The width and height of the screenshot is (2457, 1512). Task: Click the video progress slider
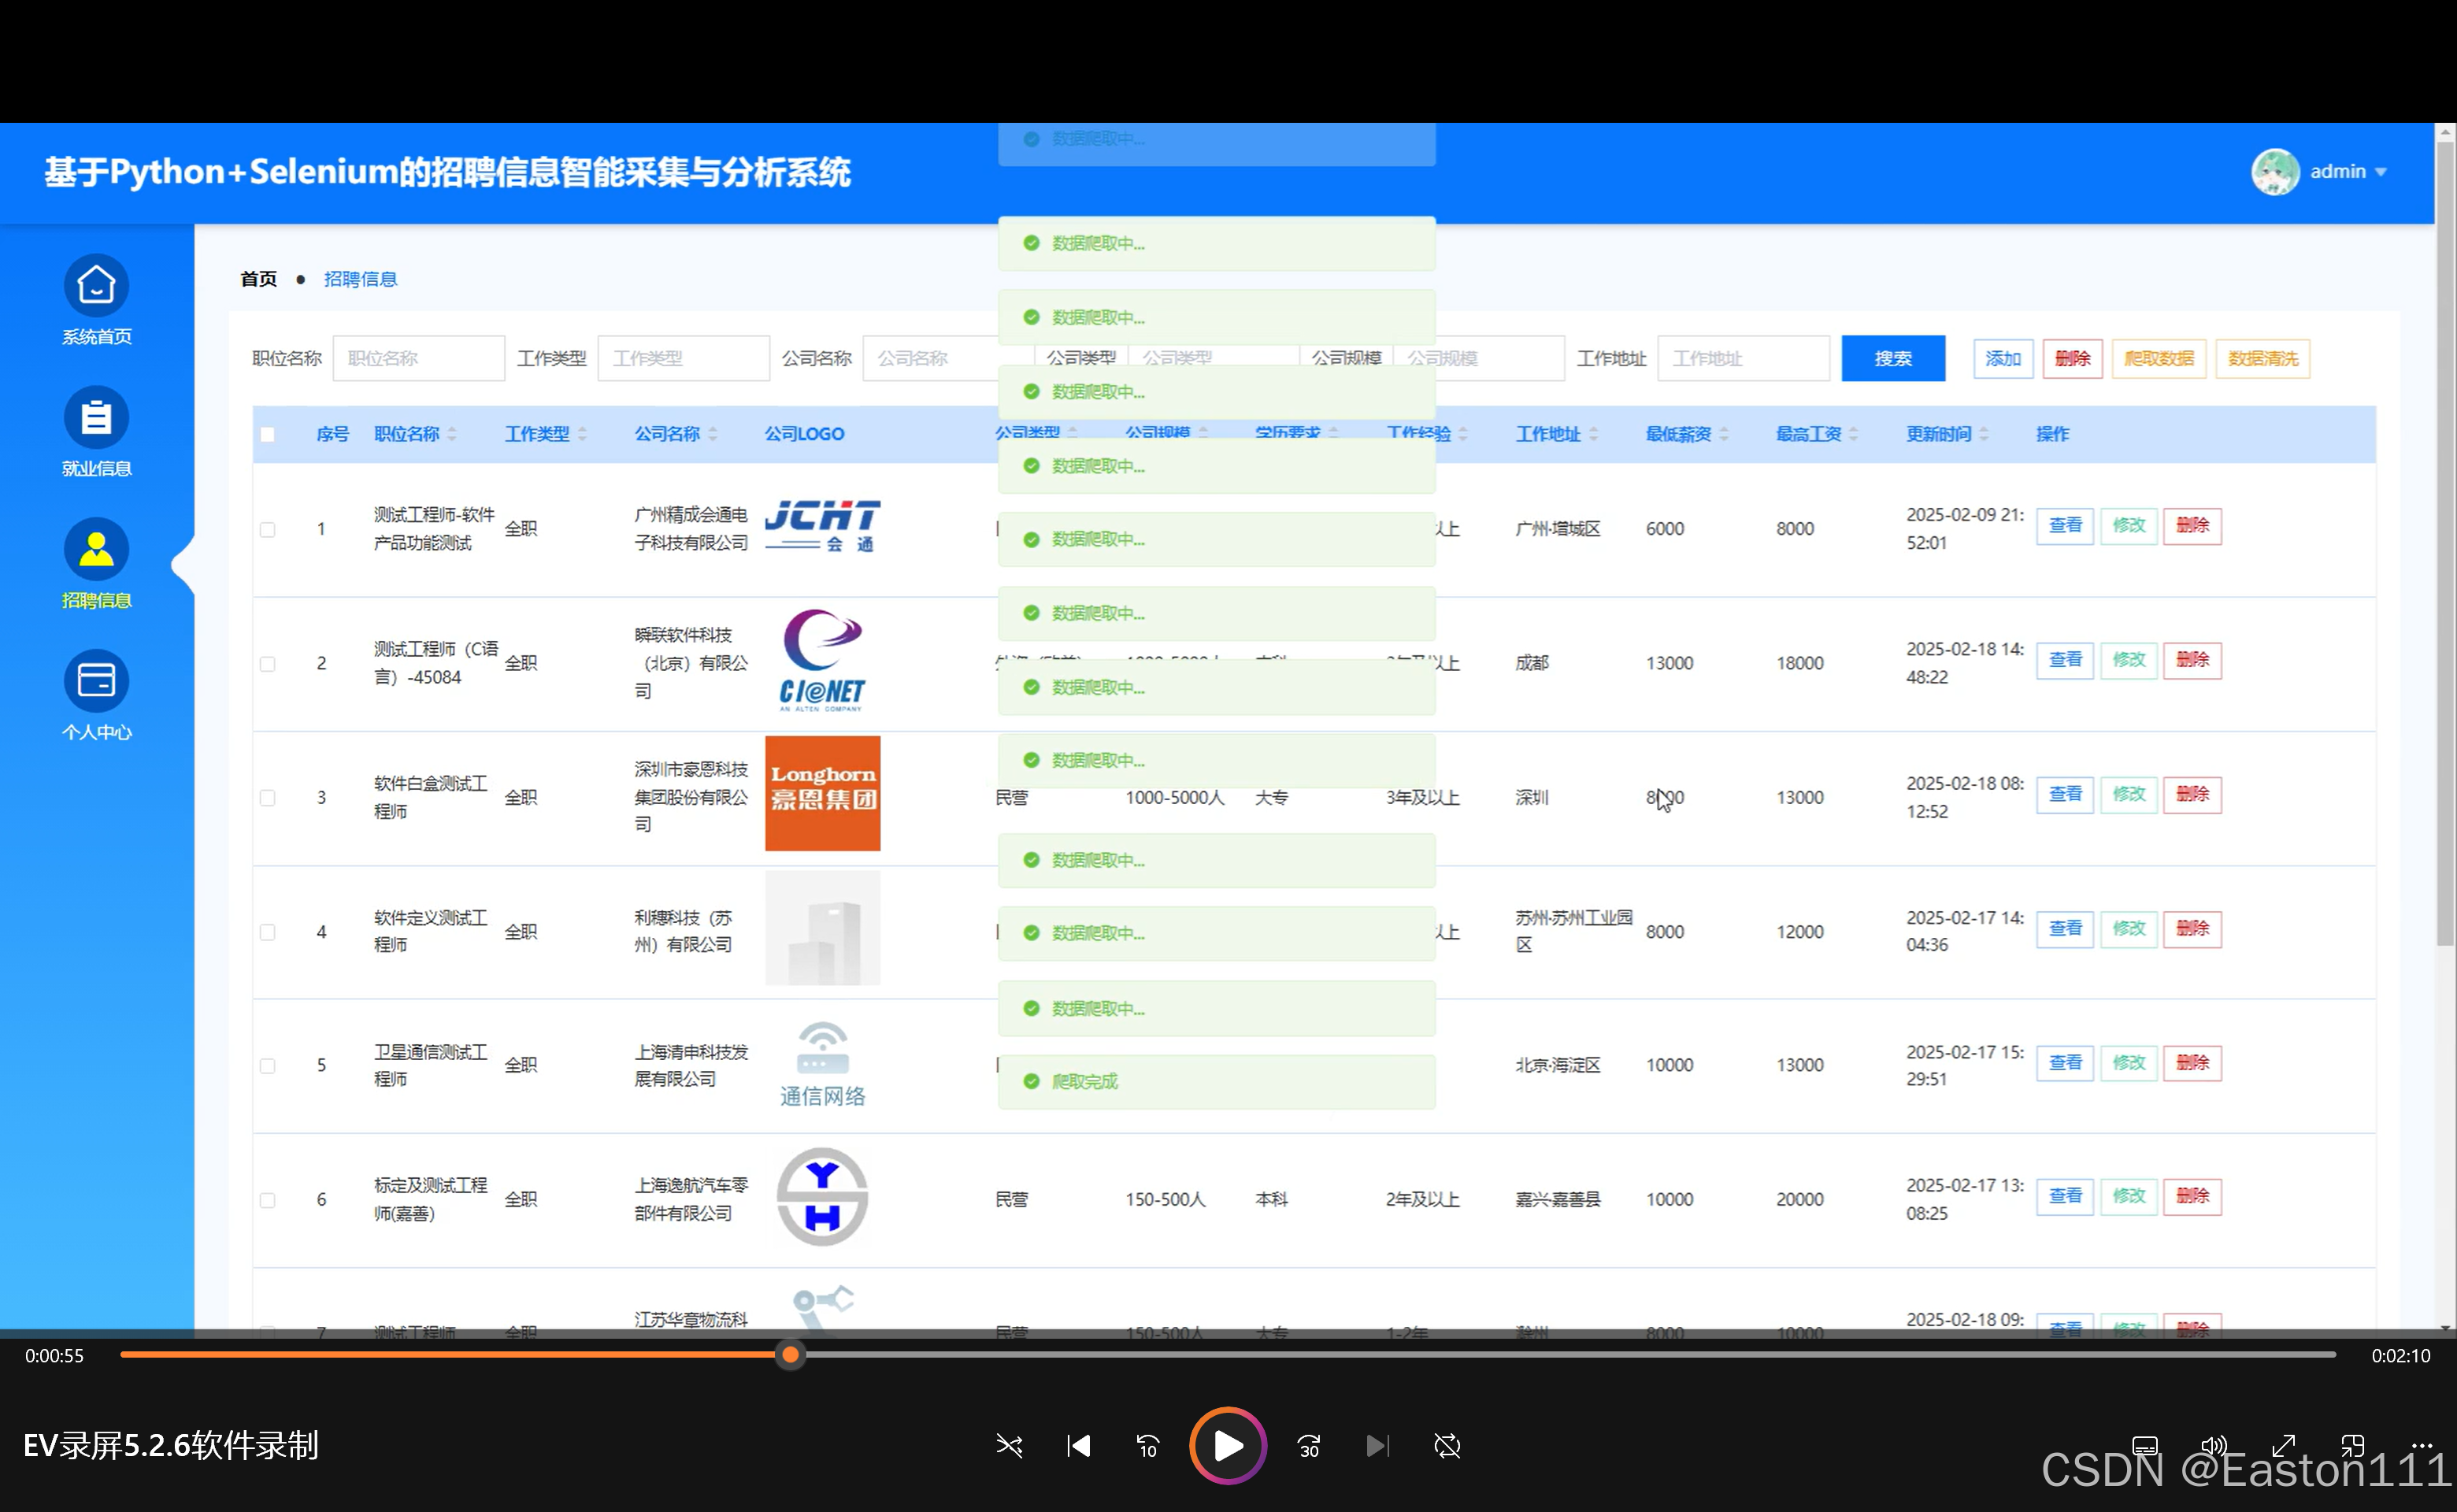(x=789, y=1355)
